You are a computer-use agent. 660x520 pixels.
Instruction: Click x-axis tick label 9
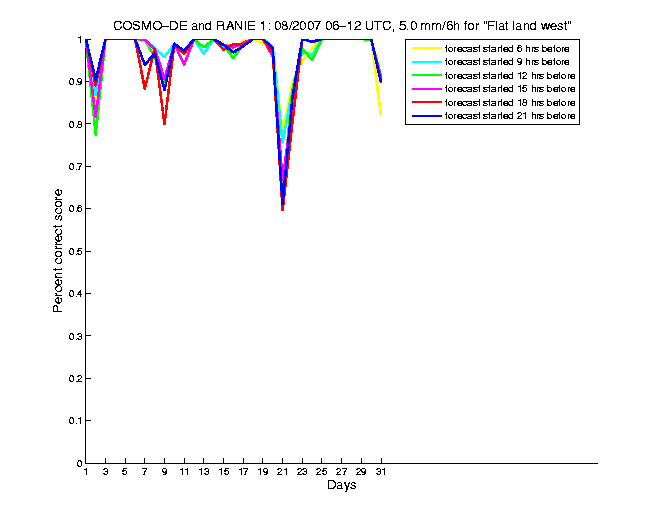(164, 472)
